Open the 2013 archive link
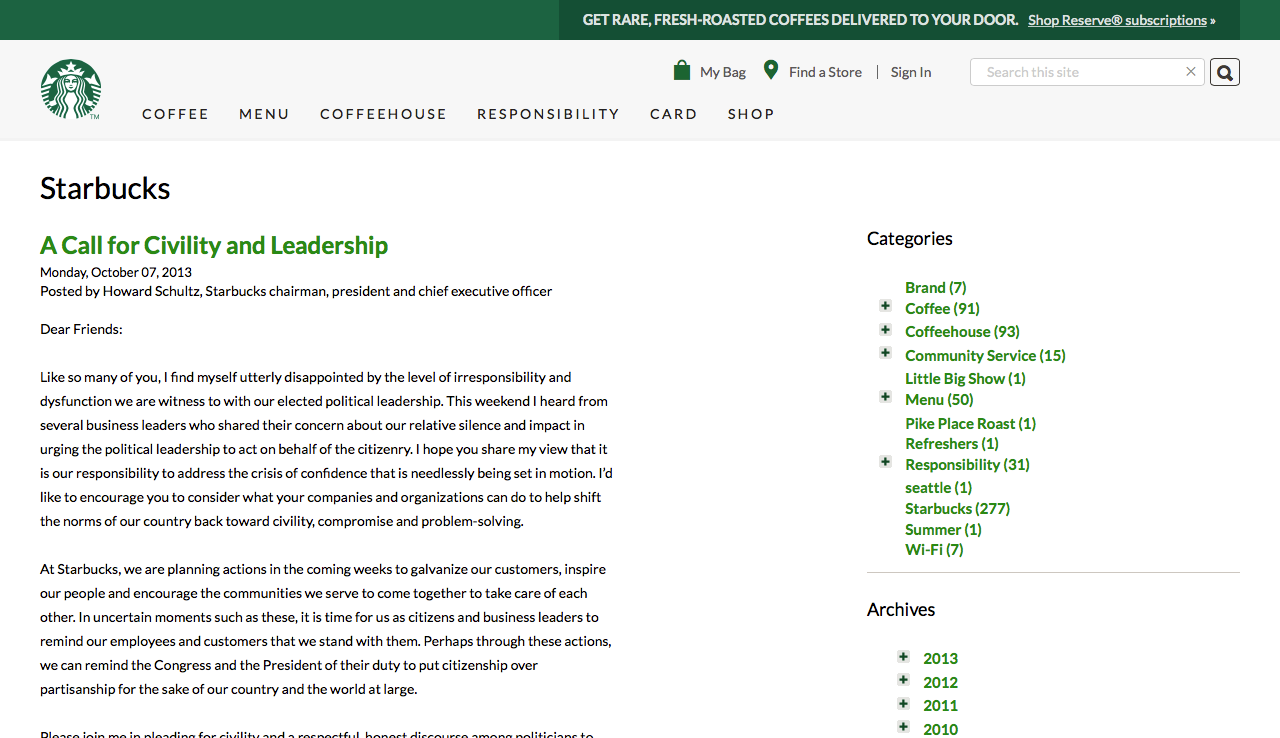This screenshot has width=1280, height=738. coord(940,659)
